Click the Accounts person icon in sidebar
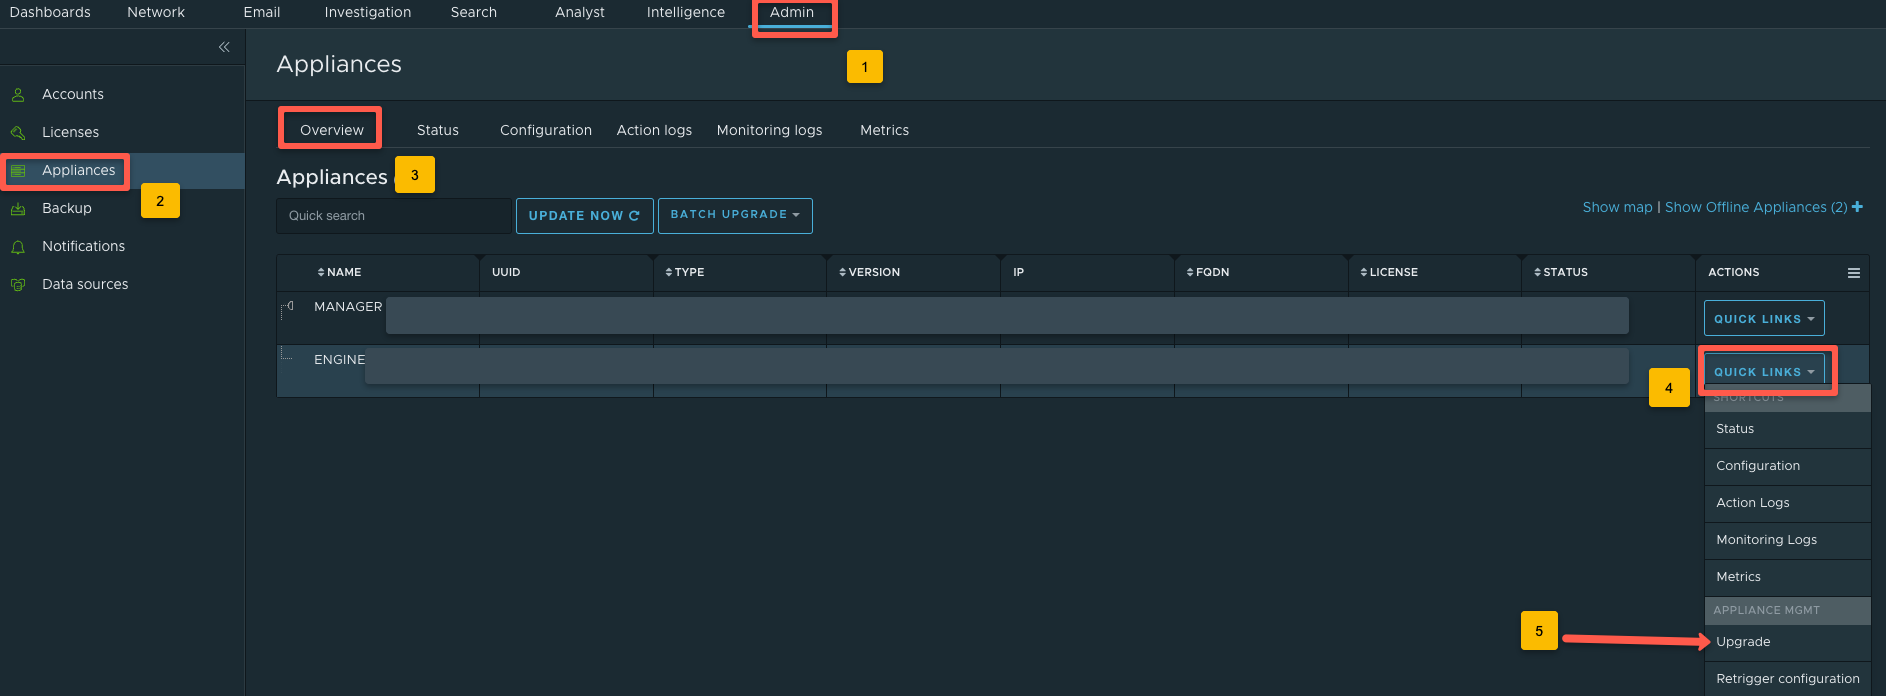1886x696 pixels. 18,95
